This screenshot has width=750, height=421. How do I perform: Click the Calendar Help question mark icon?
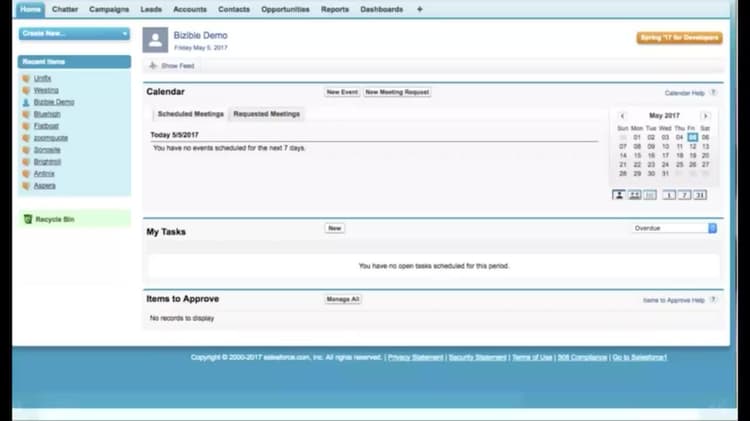[x=713, y=92]
